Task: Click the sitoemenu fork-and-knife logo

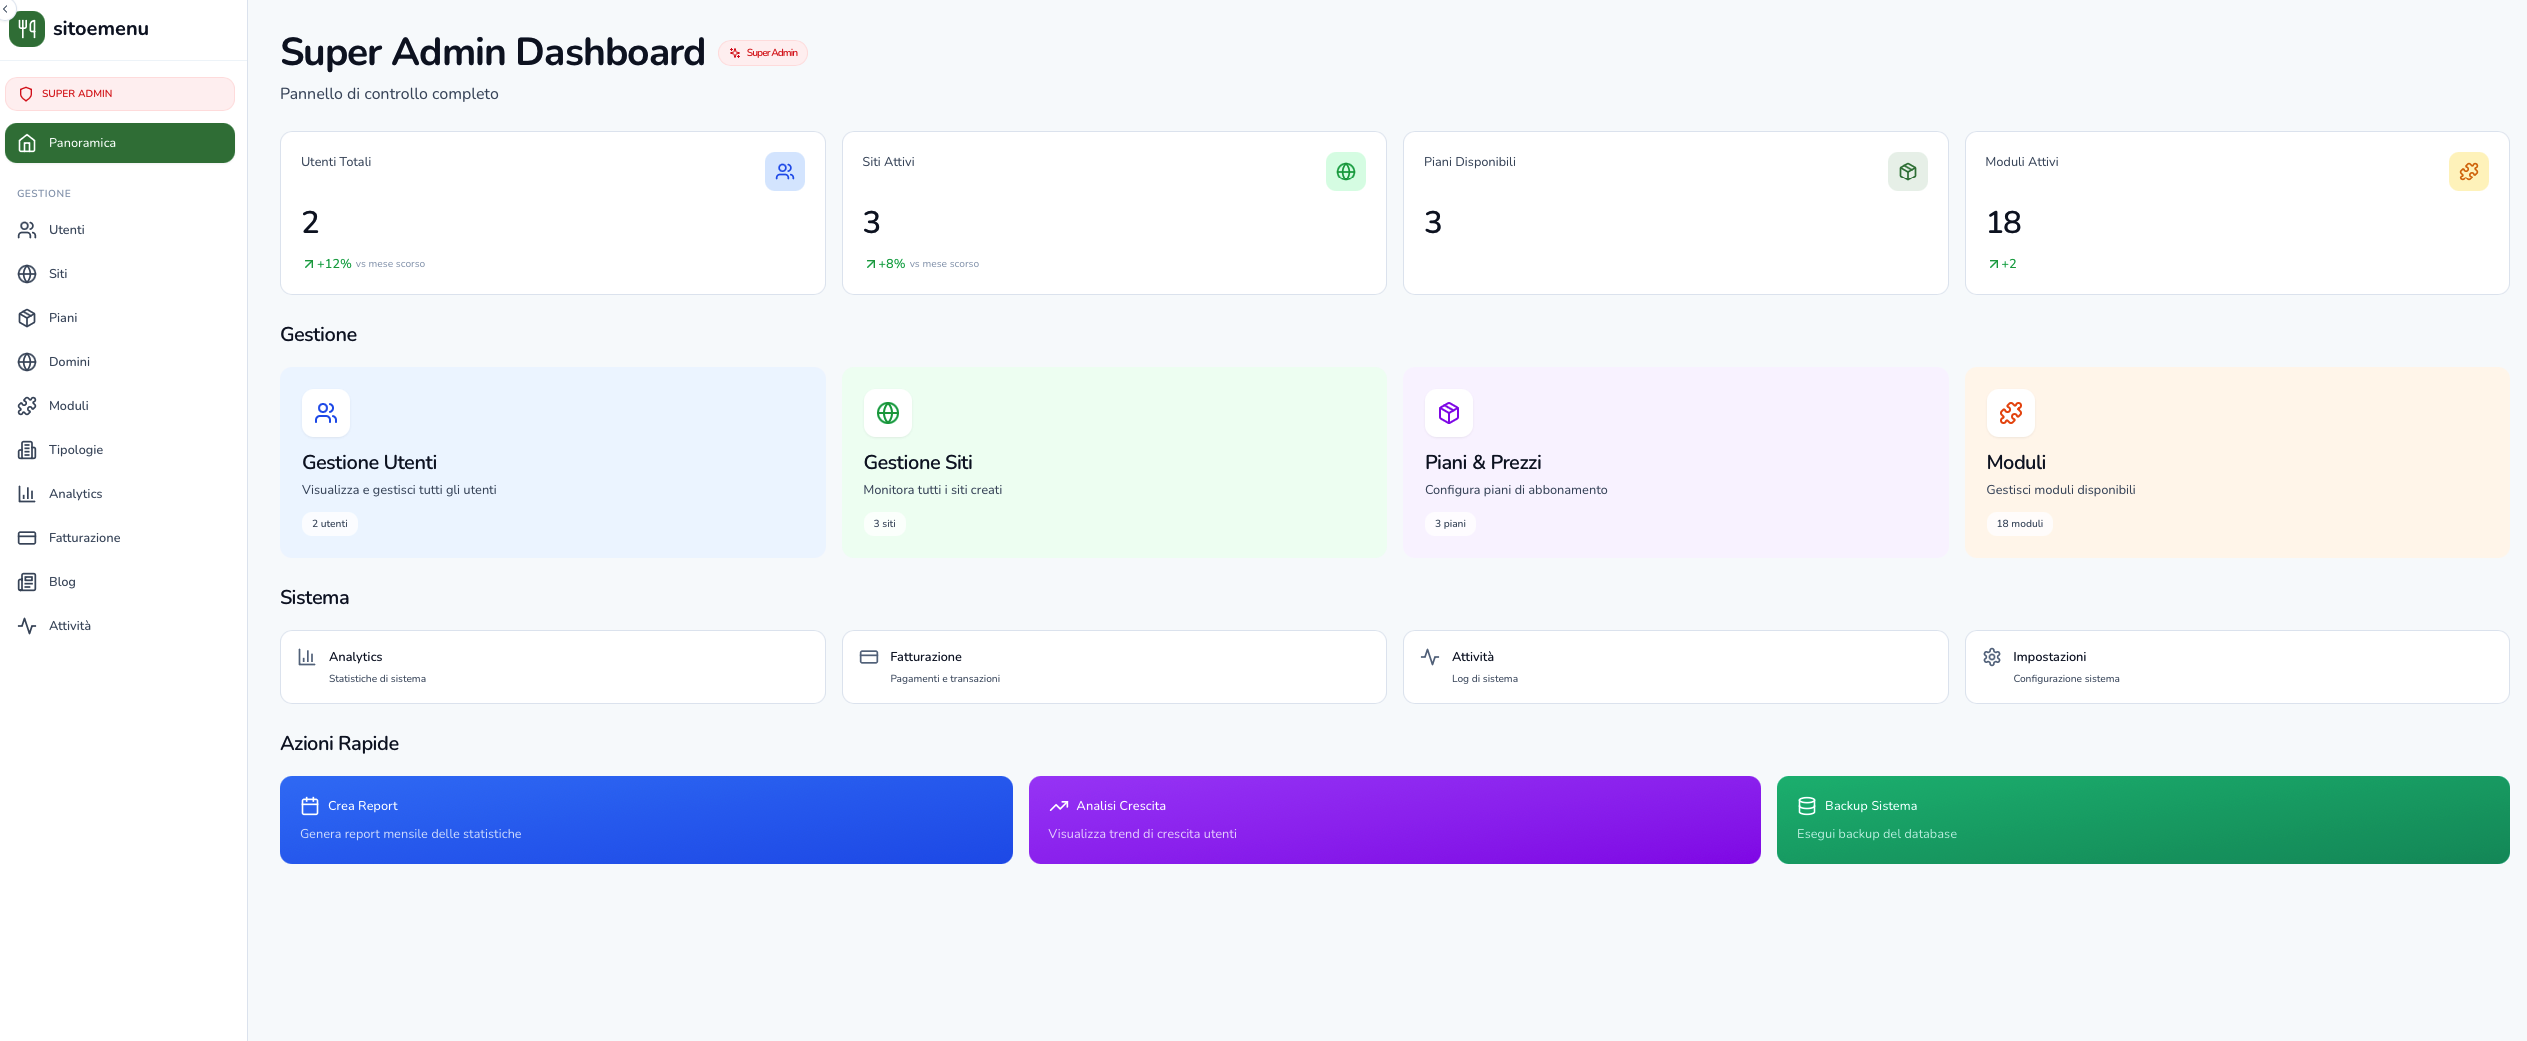Action: pyautogui.click(x=27, y=29)
